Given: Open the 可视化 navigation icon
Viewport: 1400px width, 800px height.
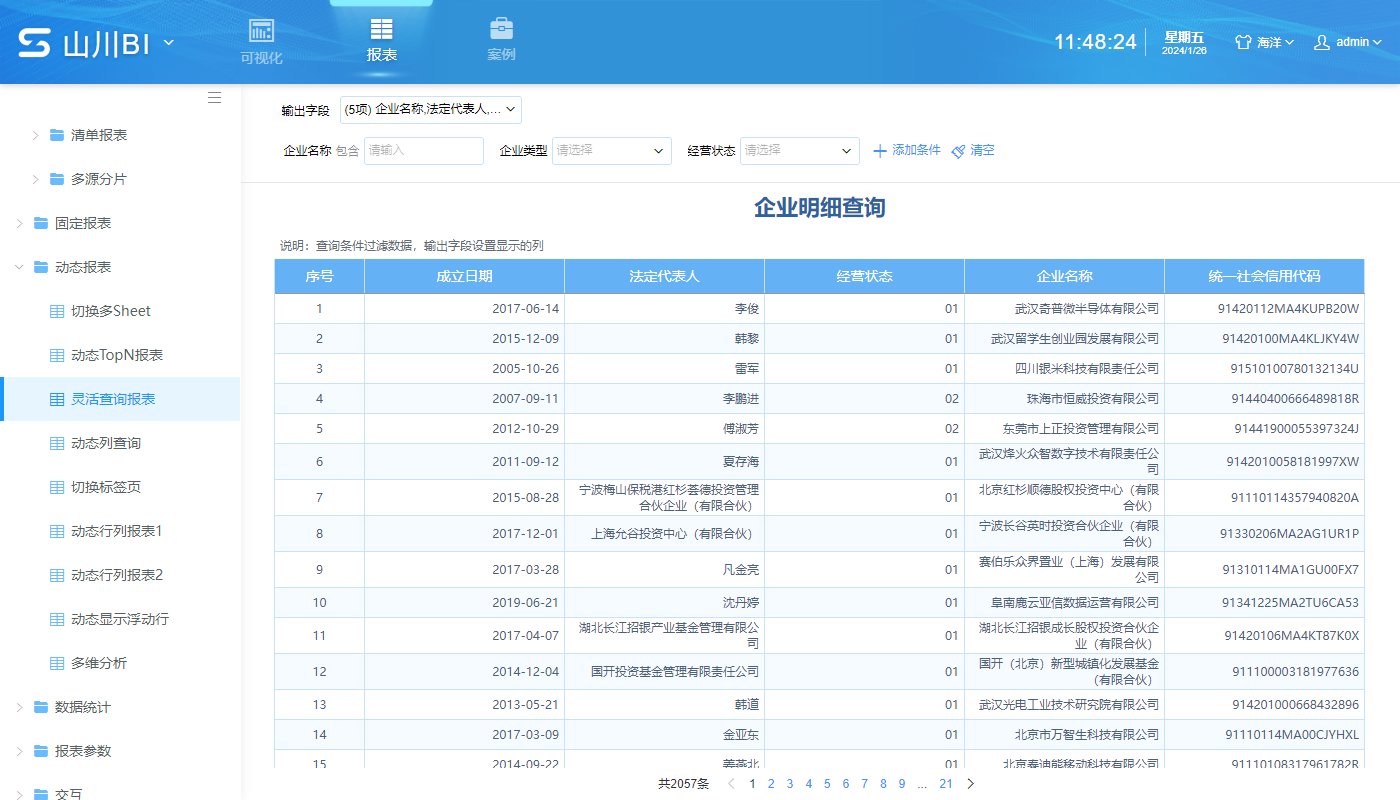Looking at the screenshot, I should [x=261, y=30].
